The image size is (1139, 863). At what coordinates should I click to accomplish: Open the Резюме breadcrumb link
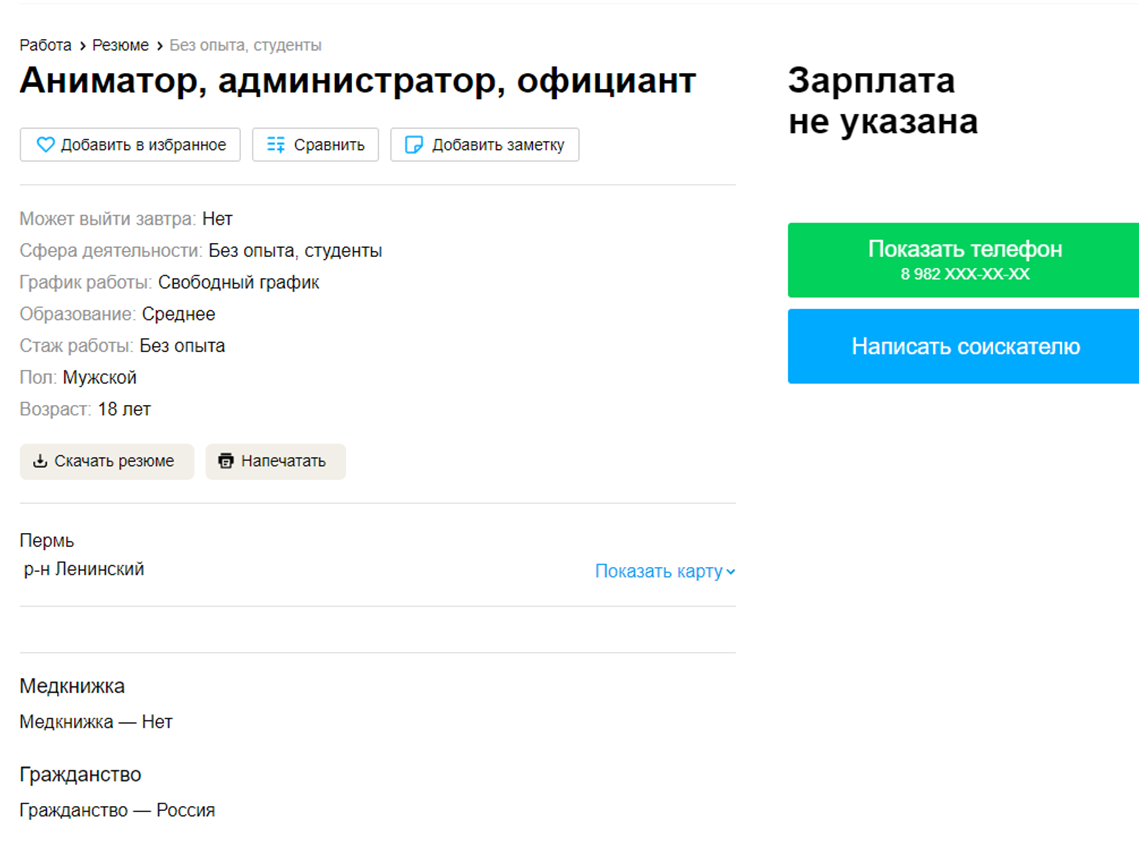(x=121, y=45)
